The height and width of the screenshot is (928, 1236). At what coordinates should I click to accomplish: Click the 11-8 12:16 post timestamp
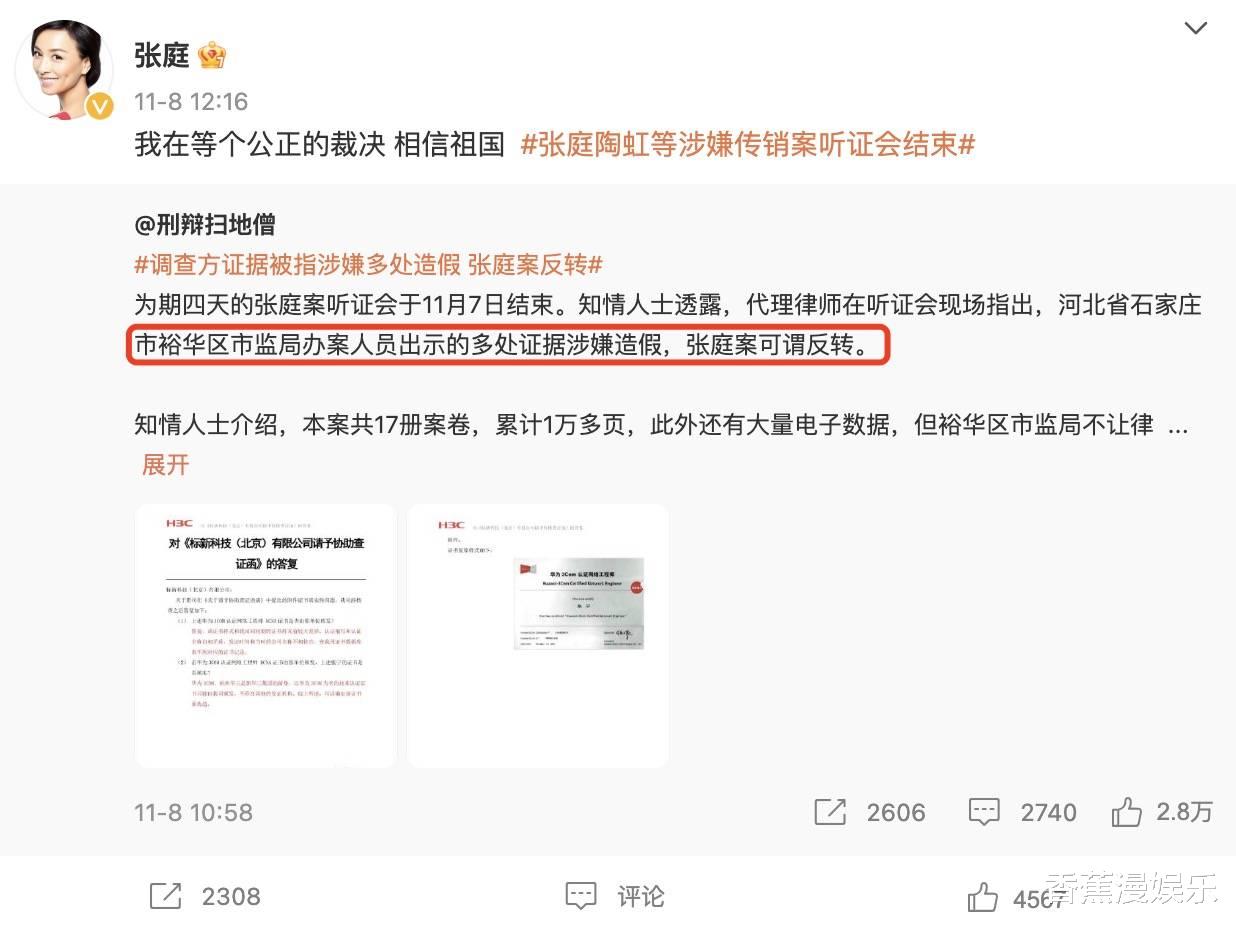click(191, 102)
